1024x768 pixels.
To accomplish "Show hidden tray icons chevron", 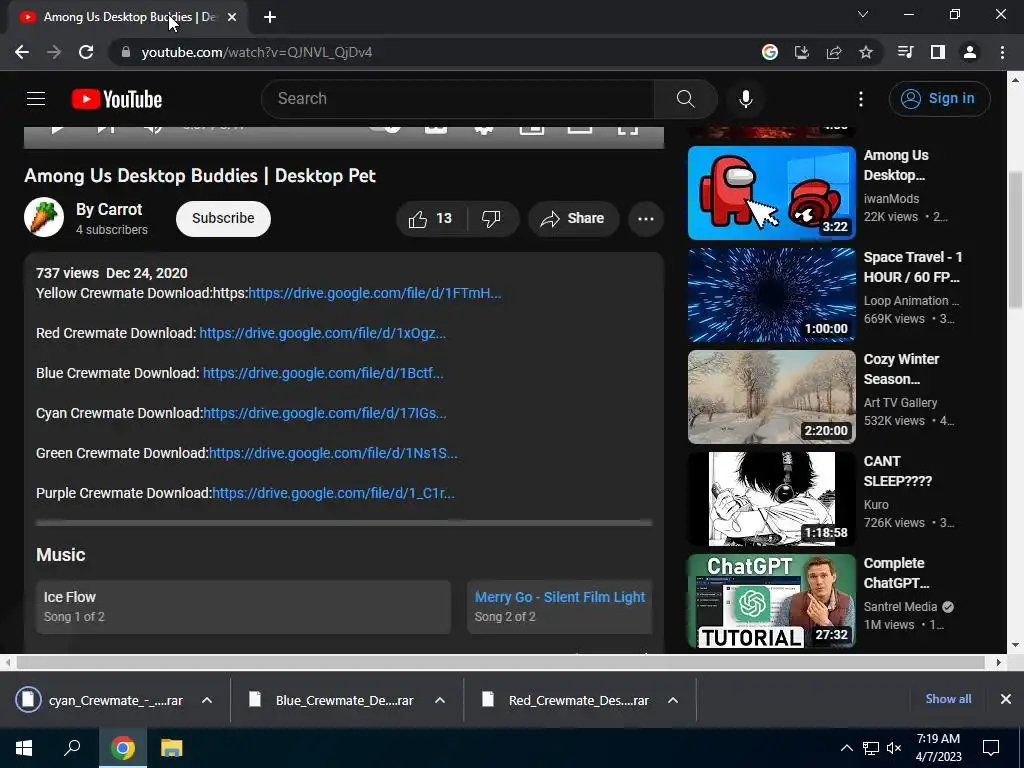I will pyautogui.click(x=846, y=748).
